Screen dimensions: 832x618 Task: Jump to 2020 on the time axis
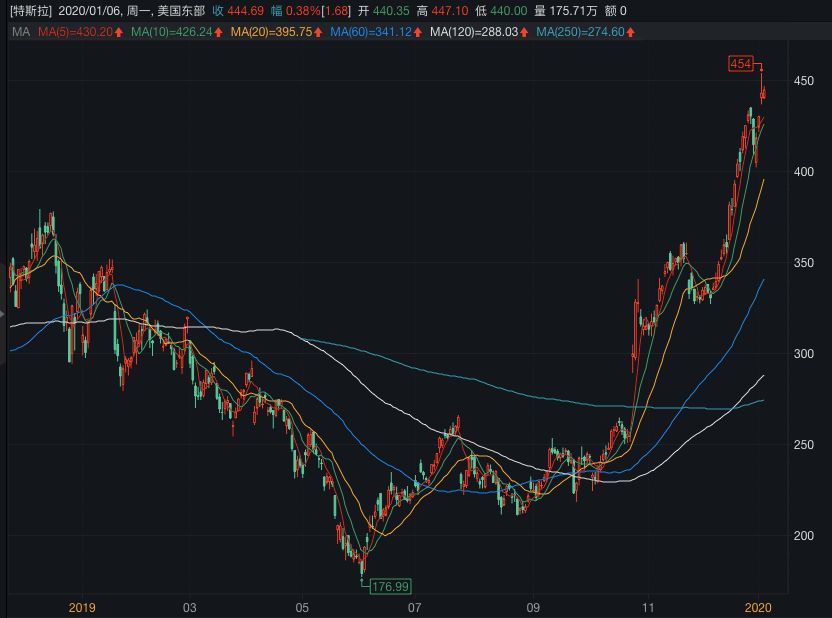(x=758, y=606)
